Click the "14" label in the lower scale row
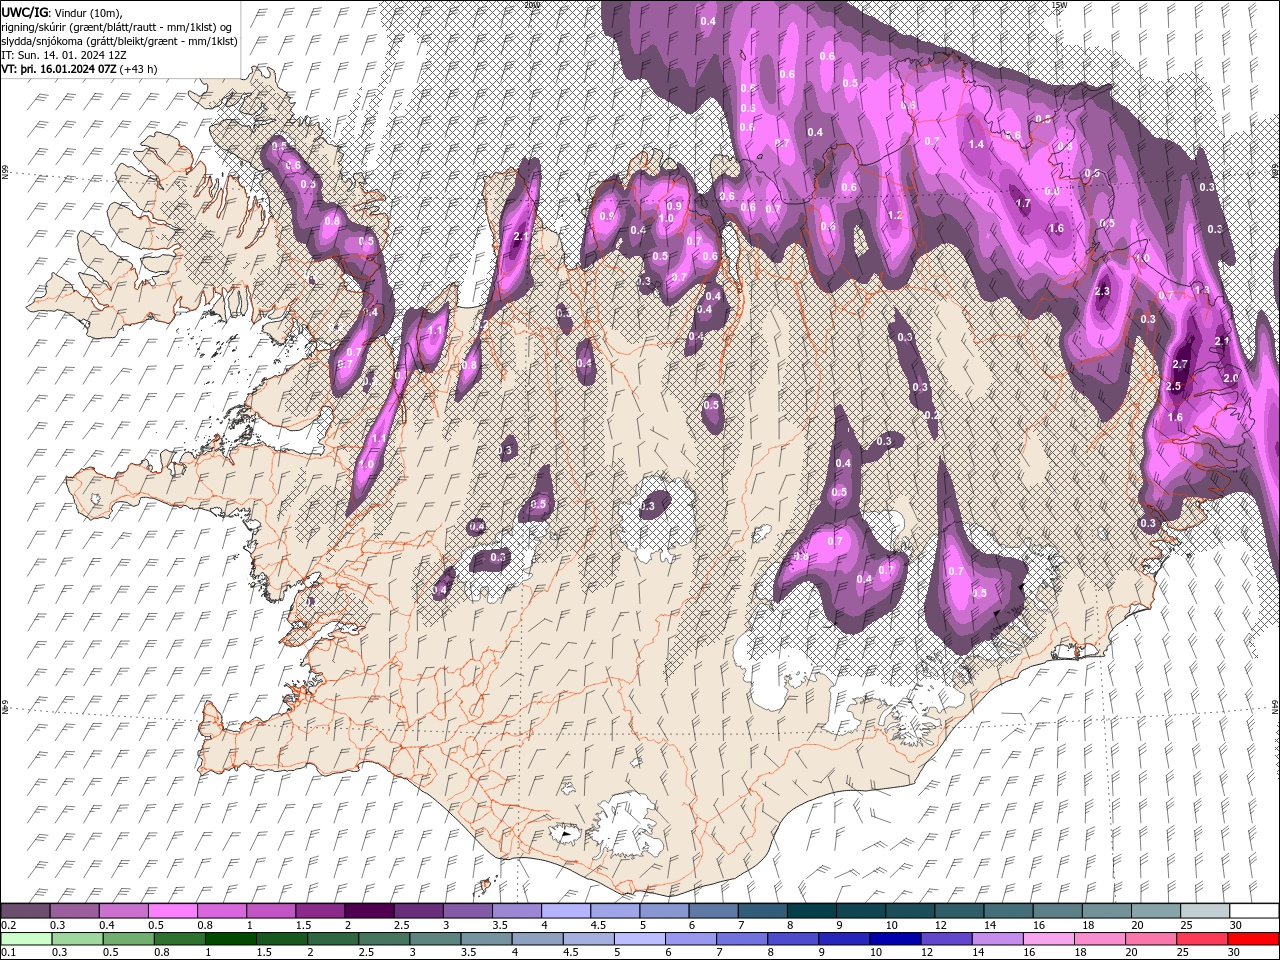Screen dimensions: 1280x960 [978, 953]
